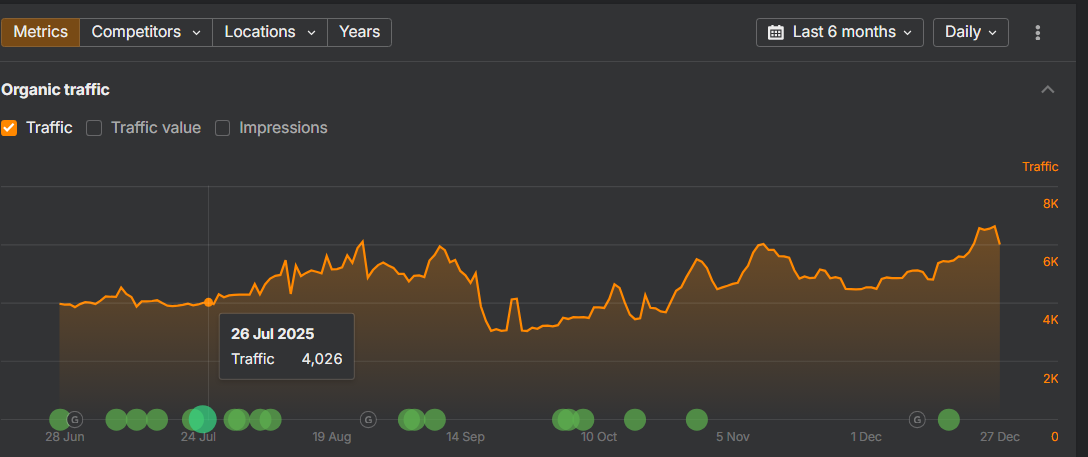Open the Competitors dropdown tab
The image size is (1088, 457).
click(x=146, y=33)
